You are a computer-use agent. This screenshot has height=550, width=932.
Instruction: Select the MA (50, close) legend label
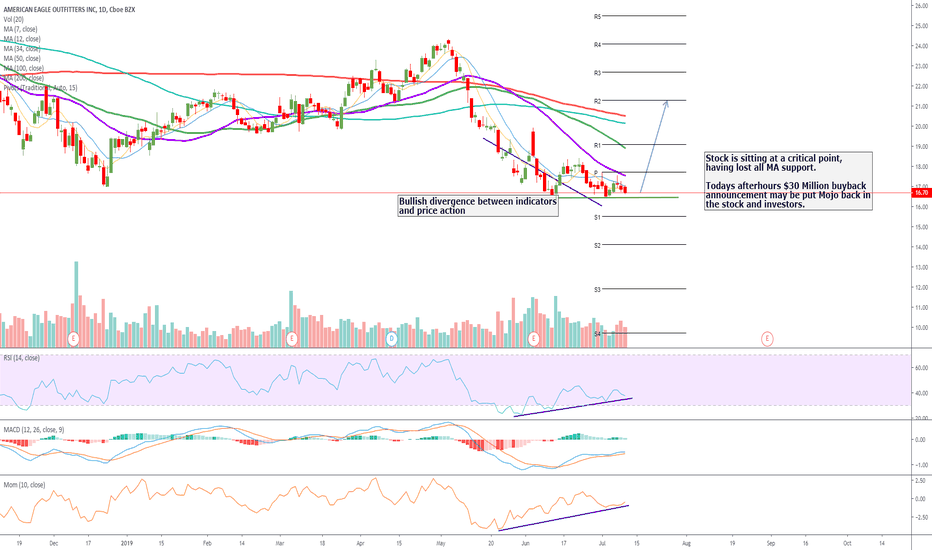(22, 58)
